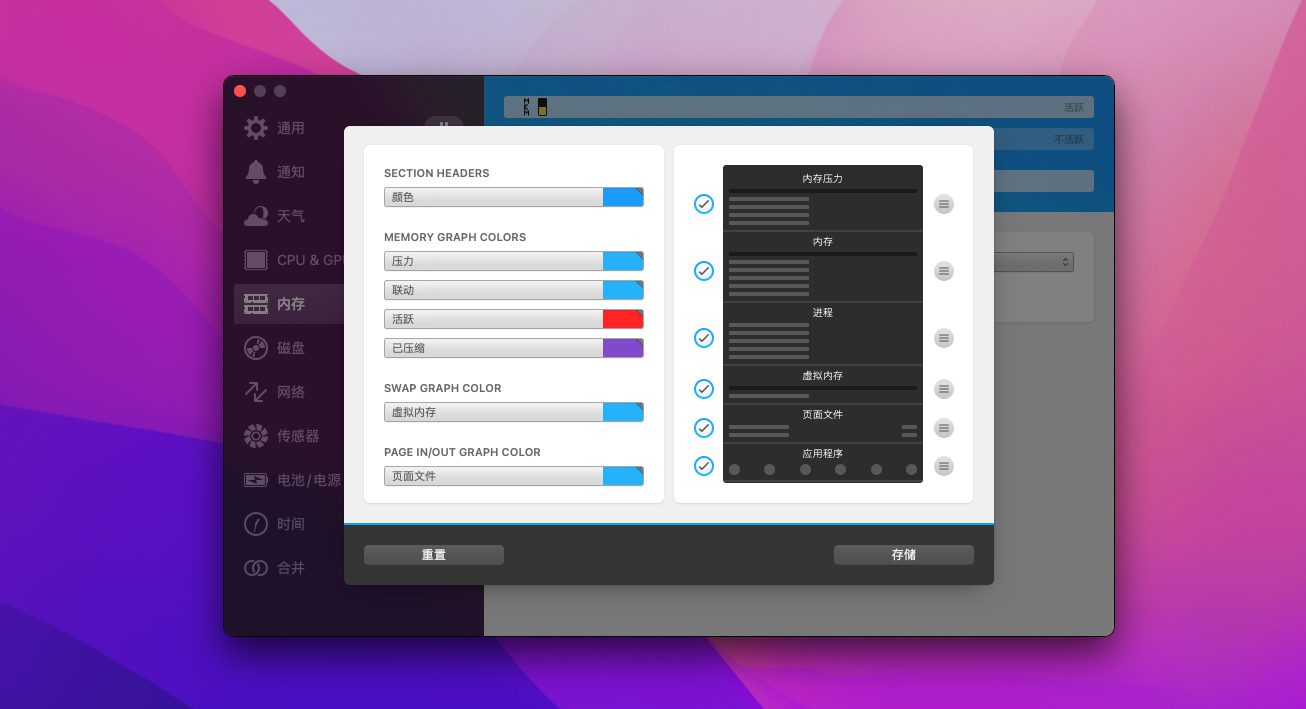Click the red 活跃 color swatch
The height and width of the screenshot is (709, 1306).
(x=623, y=319)
